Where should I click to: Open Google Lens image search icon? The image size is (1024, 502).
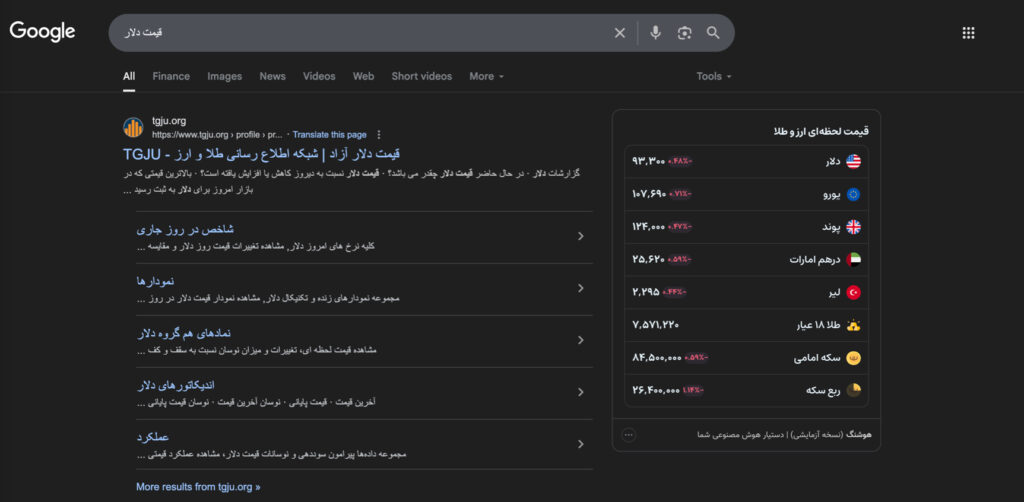684,33
